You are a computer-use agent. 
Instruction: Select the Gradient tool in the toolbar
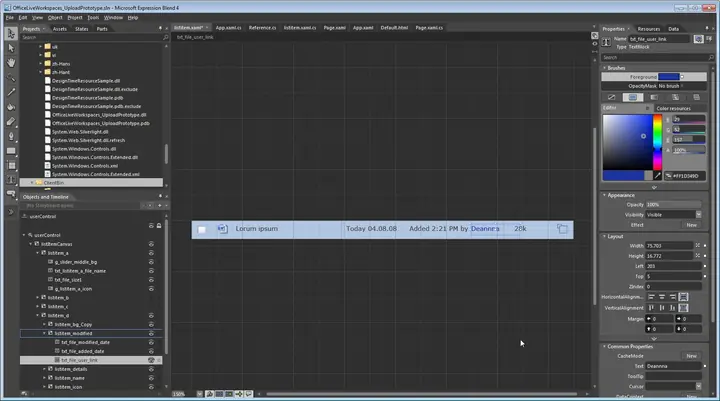(11, 121)
